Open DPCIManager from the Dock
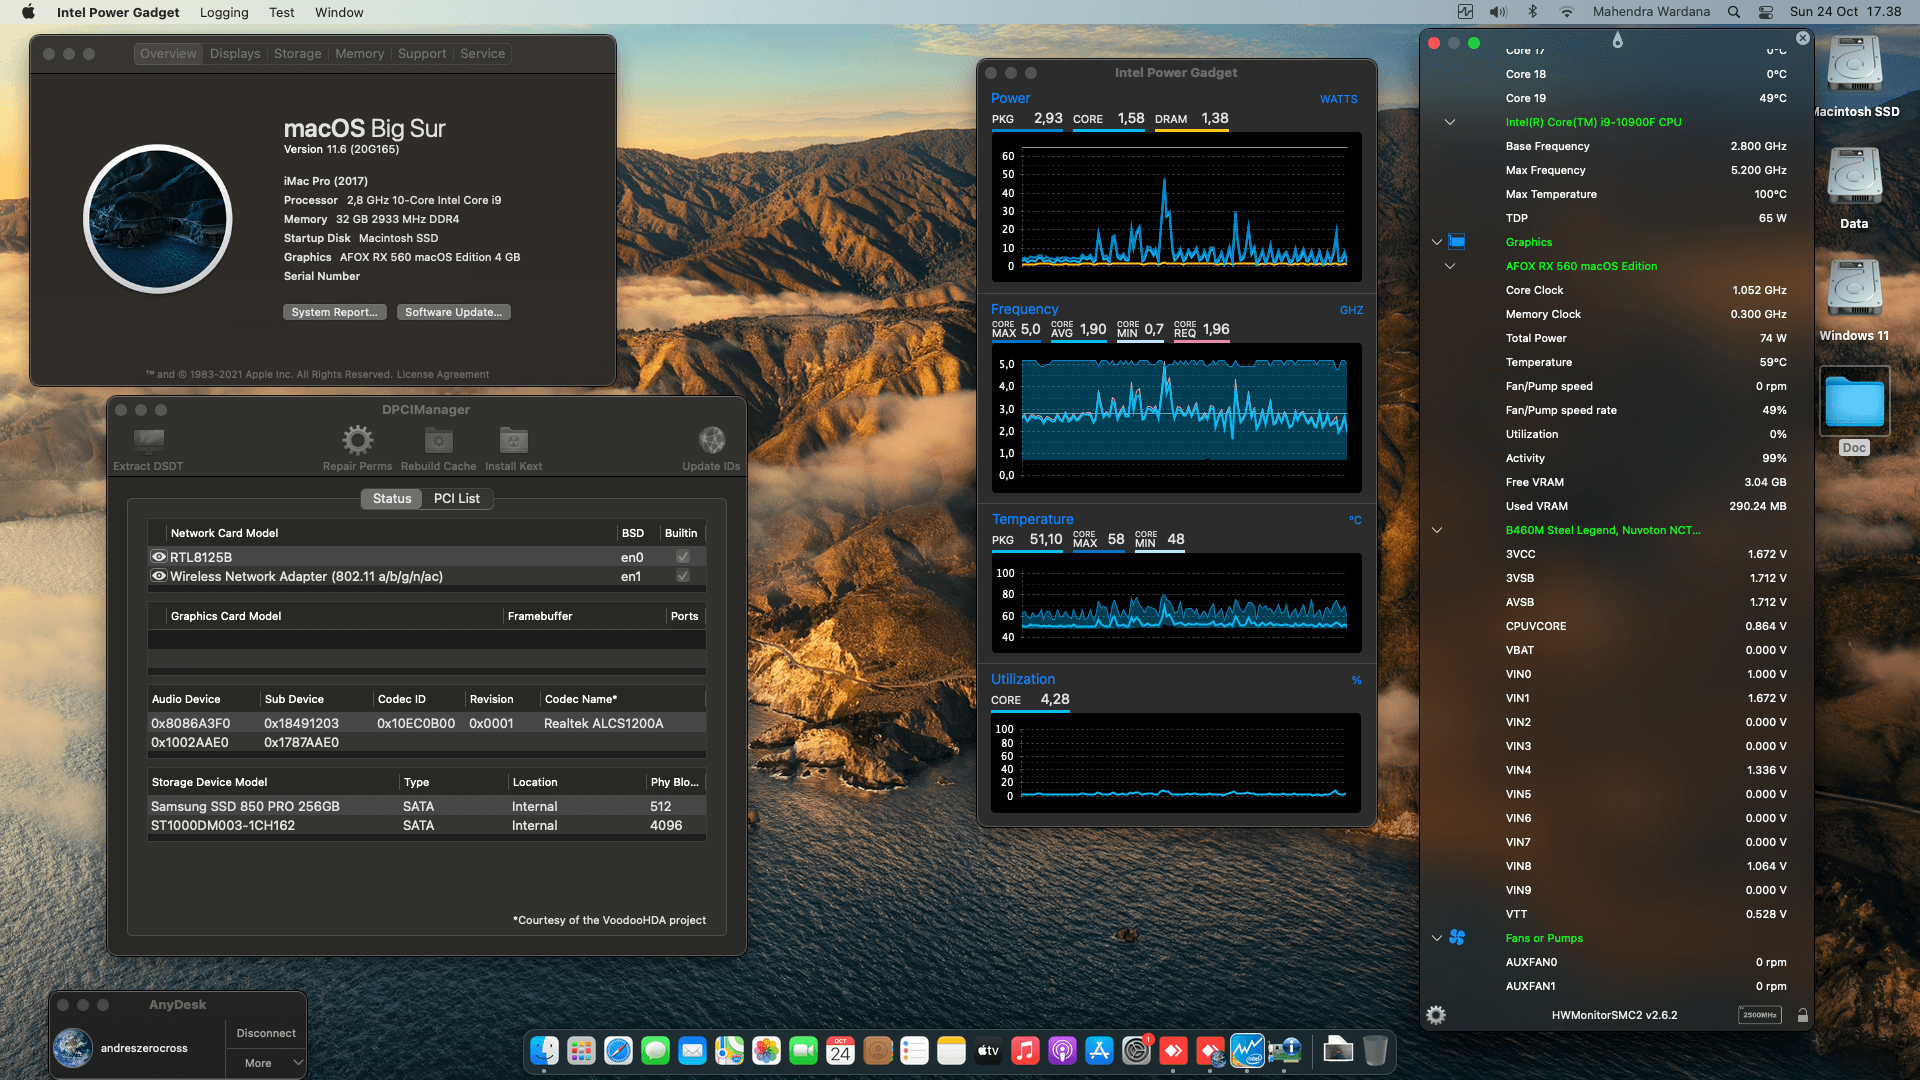 (x=1284, y=1051)
